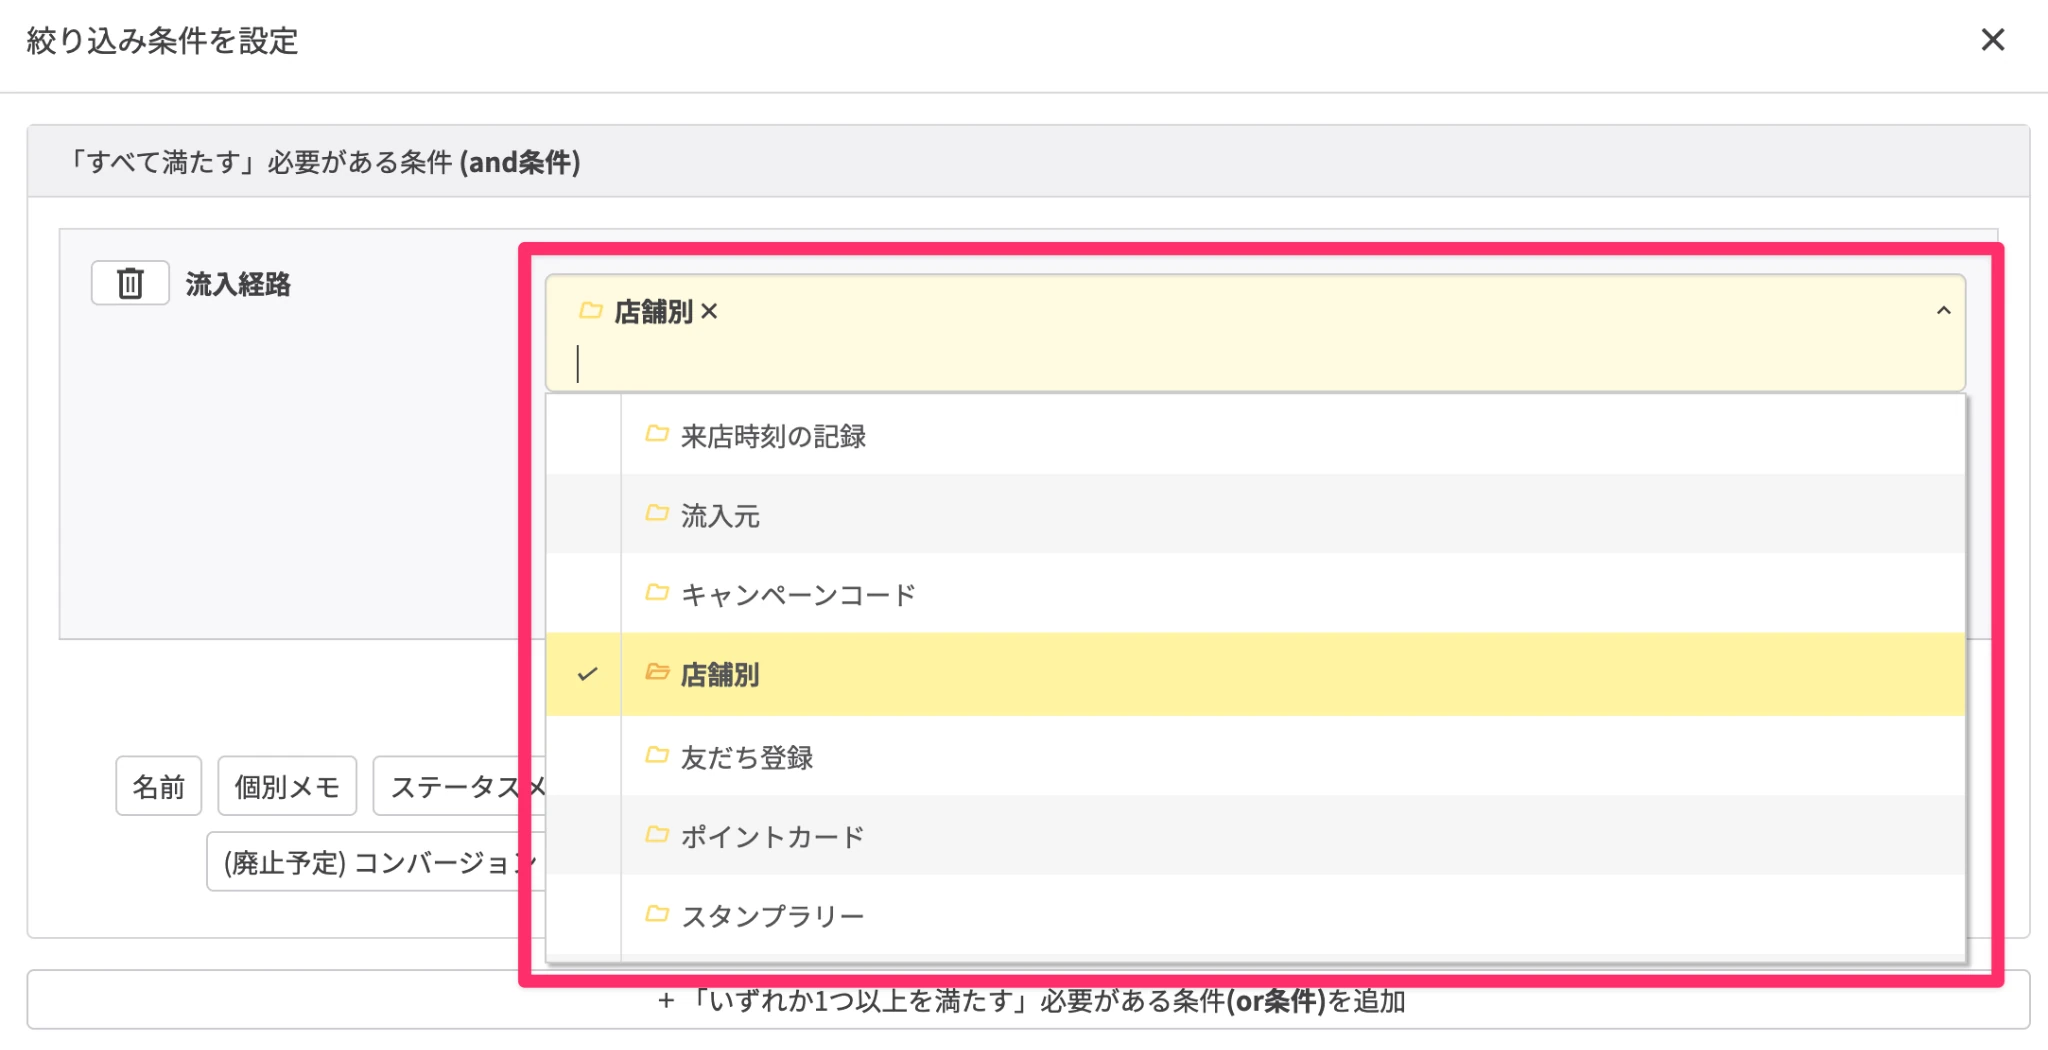
Task: Click the (廃止予定) コンバージョン button
Action: 376,862
